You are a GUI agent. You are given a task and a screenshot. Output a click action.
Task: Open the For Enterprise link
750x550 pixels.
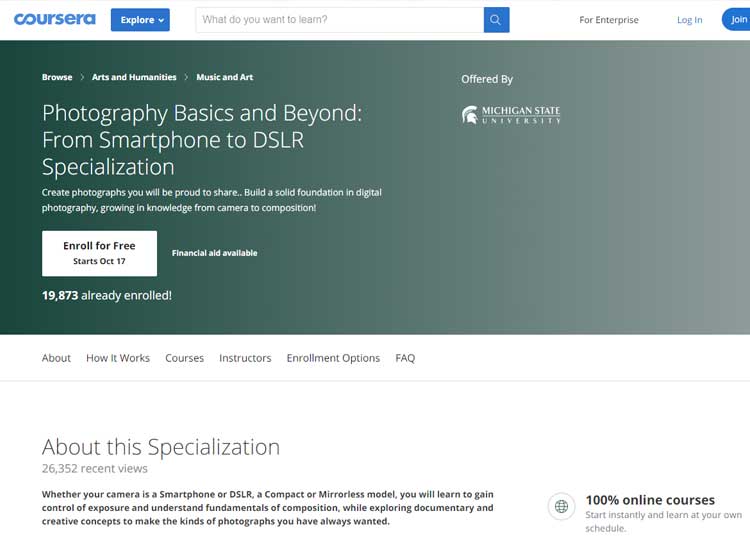pyautogui.click(x=608, y=20)
